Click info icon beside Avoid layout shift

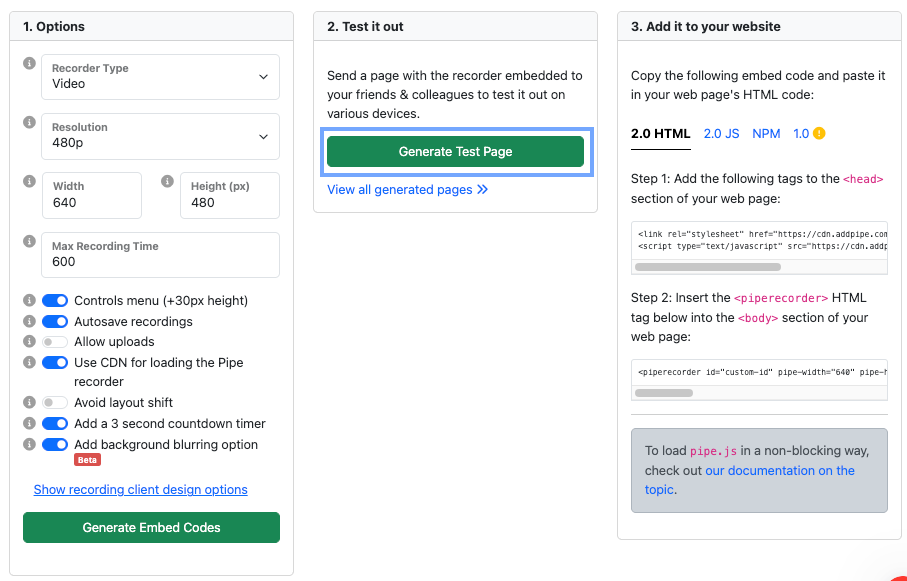(x=29, y=402)
